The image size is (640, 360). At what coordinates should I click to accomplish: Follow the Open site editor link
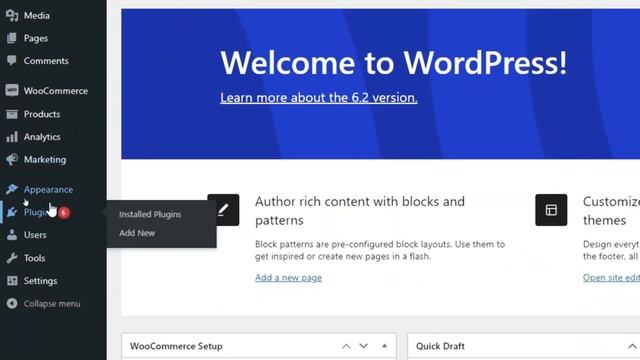[x=611, y=278]
